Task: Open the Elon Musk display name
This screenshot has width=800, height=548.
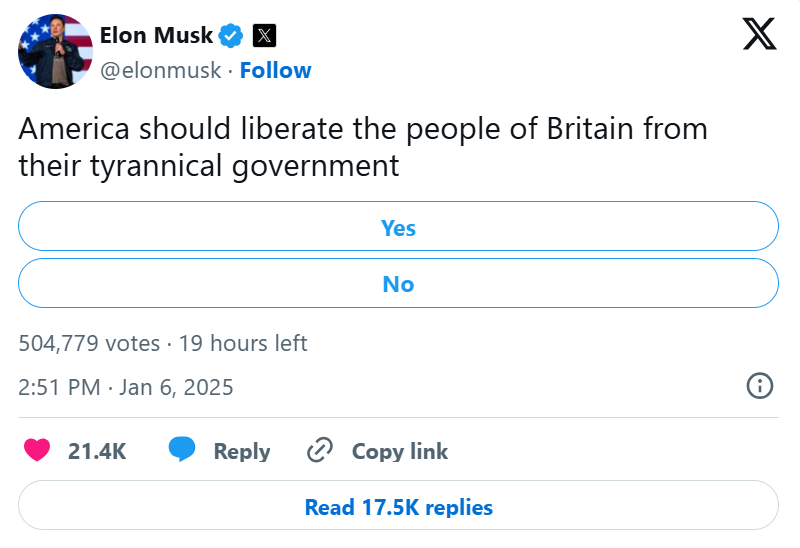Action: coord(156,36)
